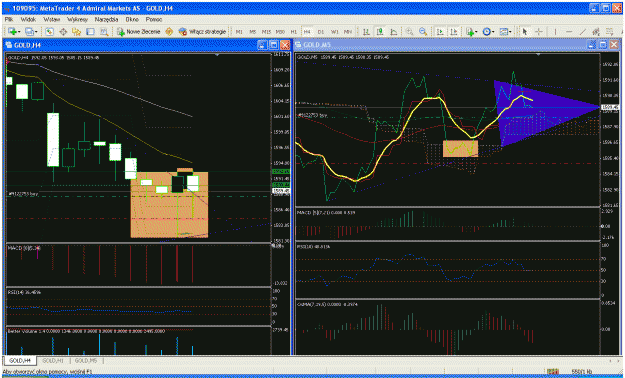Set timeframe to H4

[307, 32]
